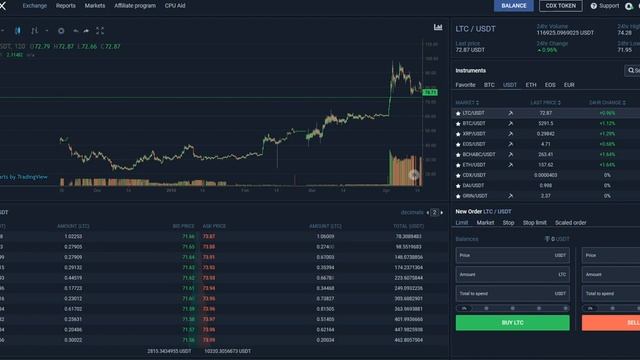Click mining pickaxe icon on LTC/USDT row
This screenshot has height=360, width=640.
pos(510,113)
